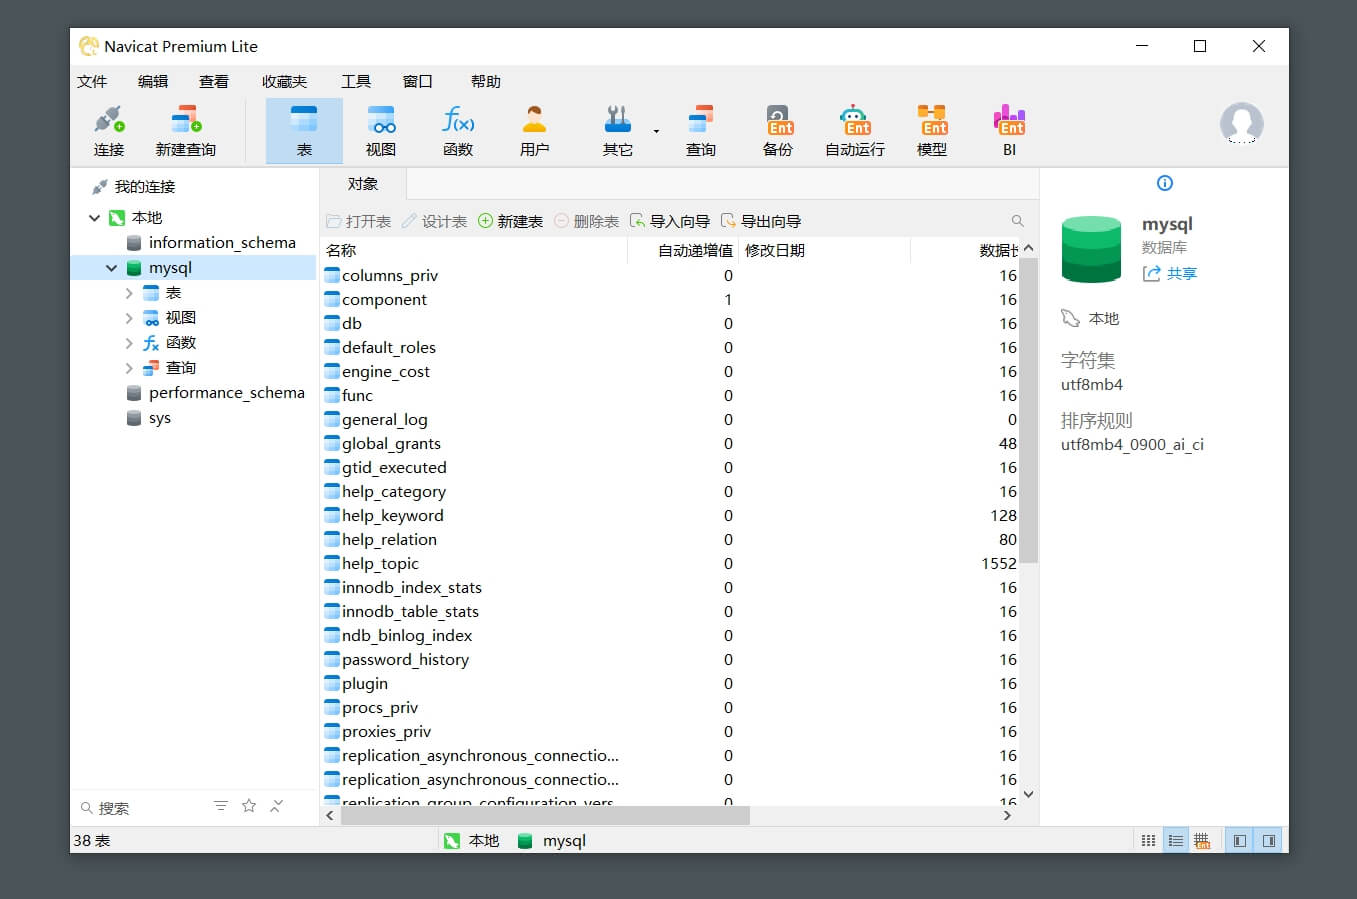This screenshot has height=899, width=1357.
Task: Click the 设计表 button
Action: [435, 221]
